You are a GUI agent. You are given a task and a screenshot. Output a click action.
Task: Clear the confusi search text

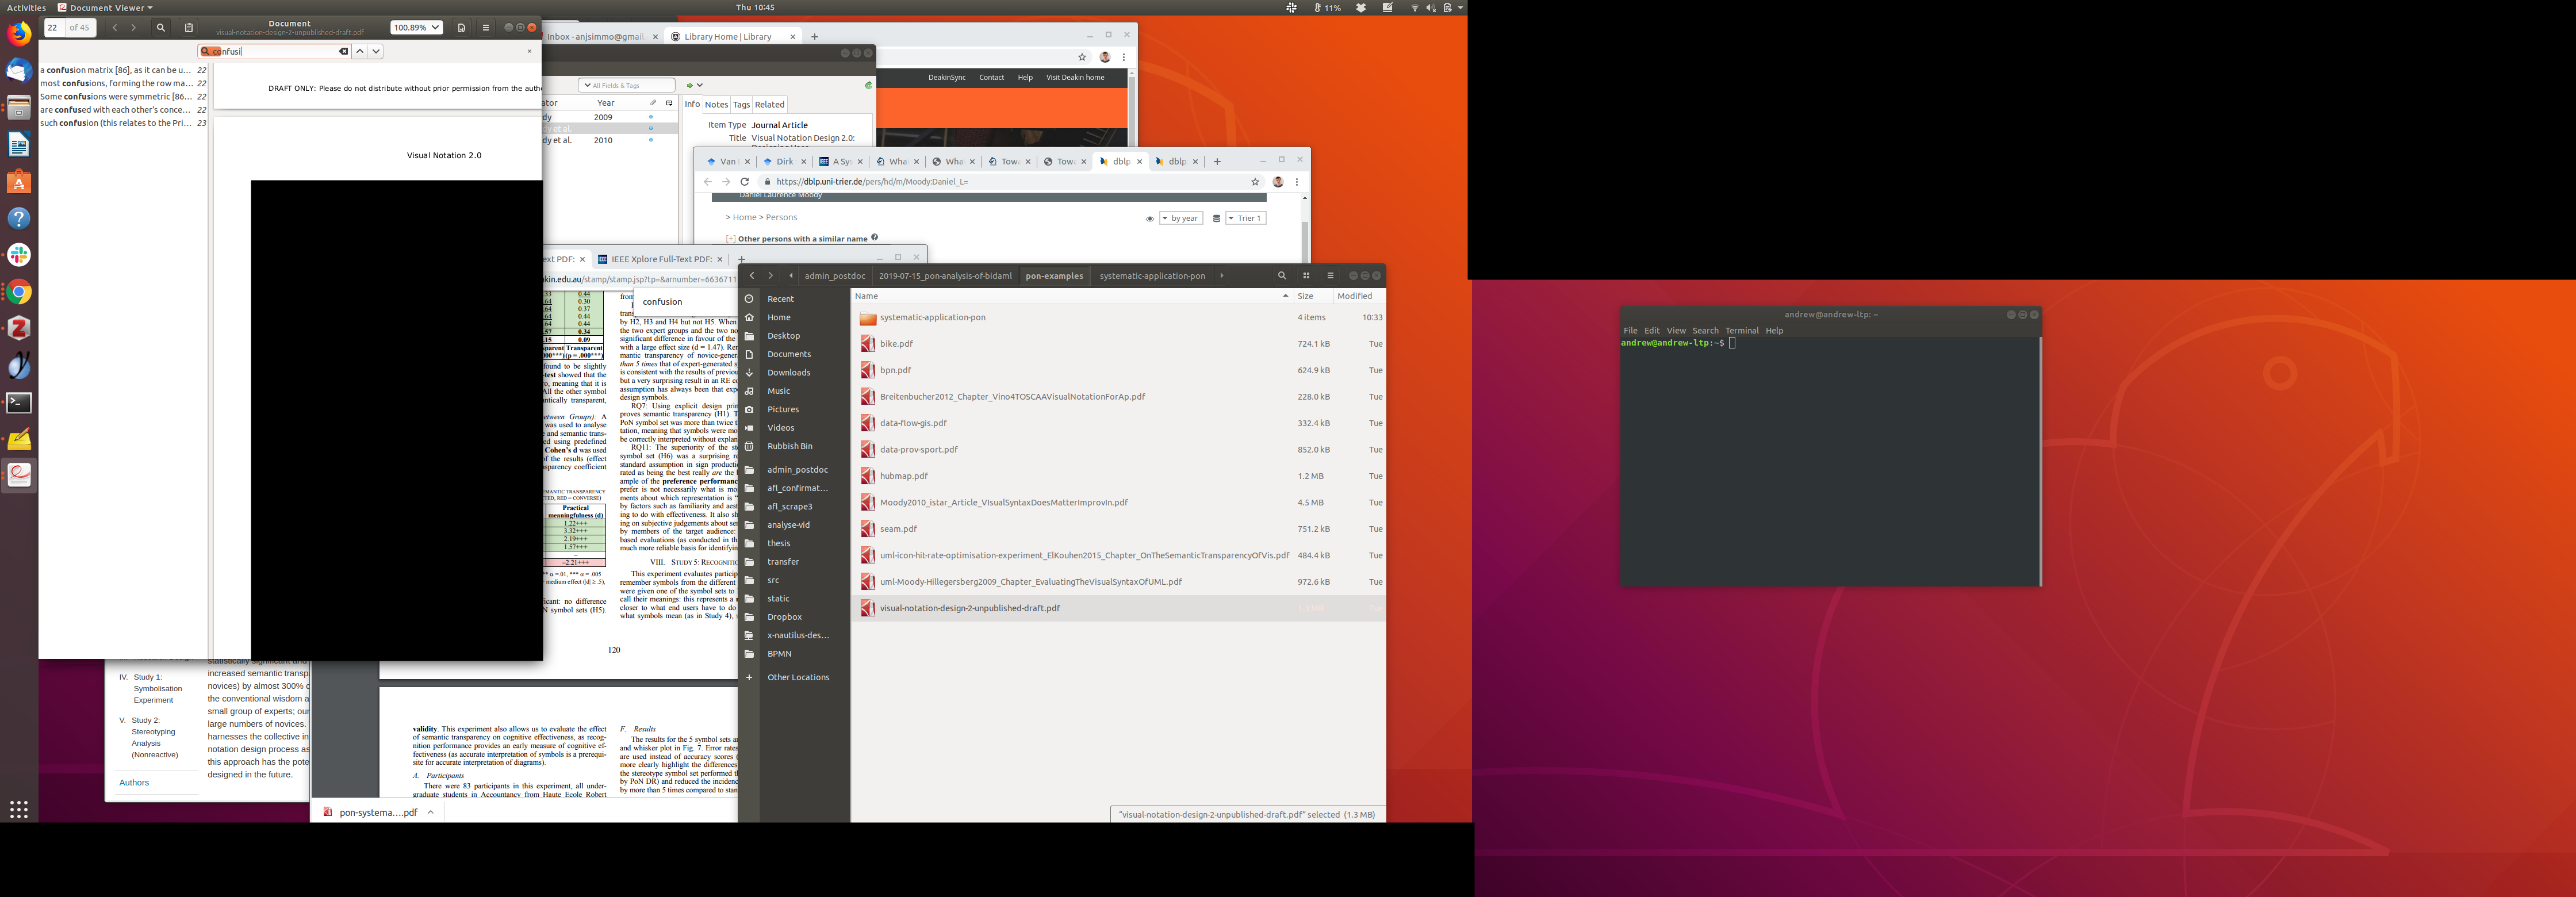point(343,51)
